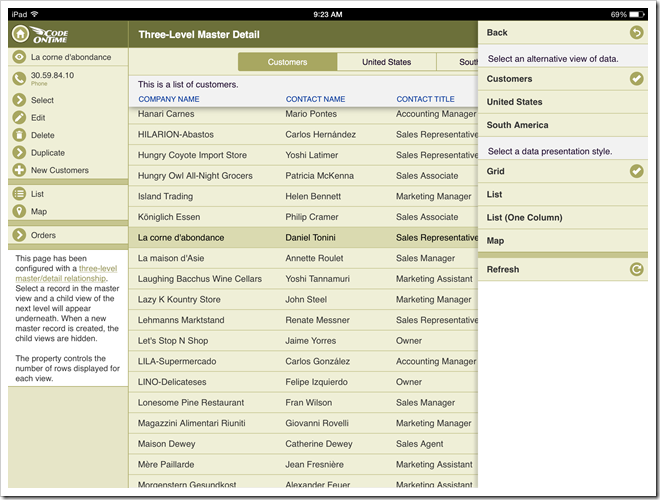This screenshot has width=660, height=500.
Task: Select the Grid presentation style
Action: (563, 171)
